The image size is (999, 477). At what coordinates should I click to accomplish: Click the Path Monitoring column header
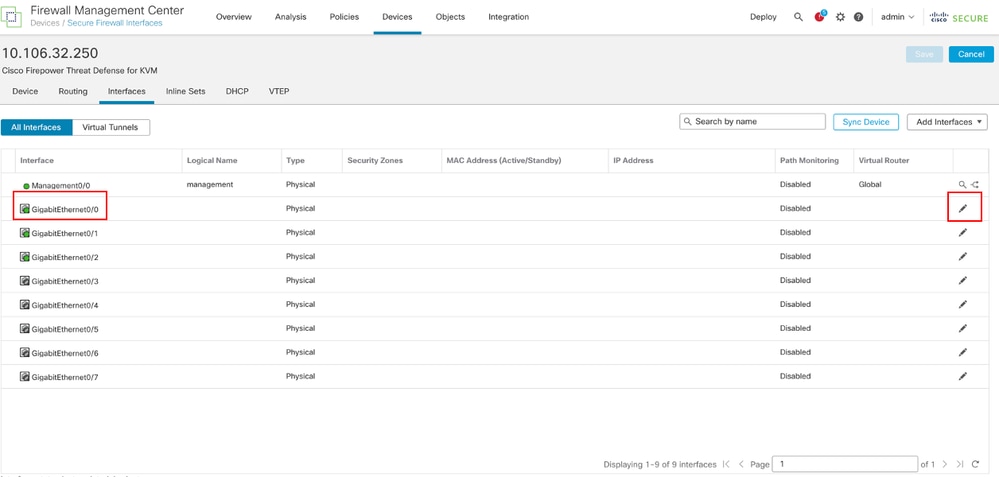pos(809,160)
